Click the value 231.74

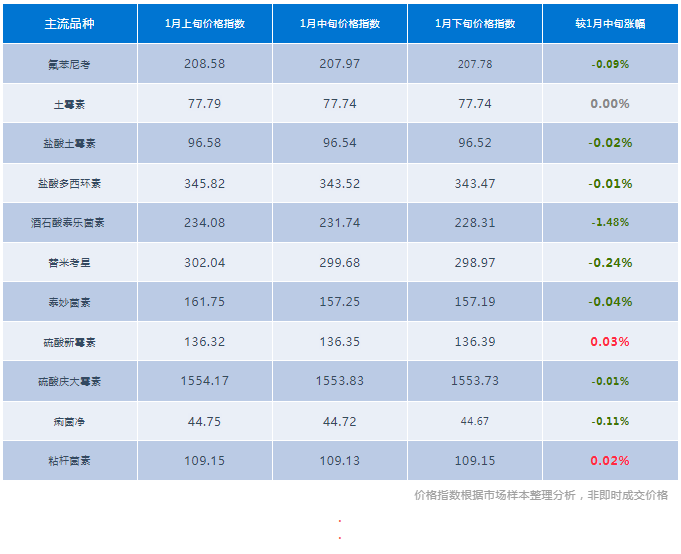(x=340, y=223)
